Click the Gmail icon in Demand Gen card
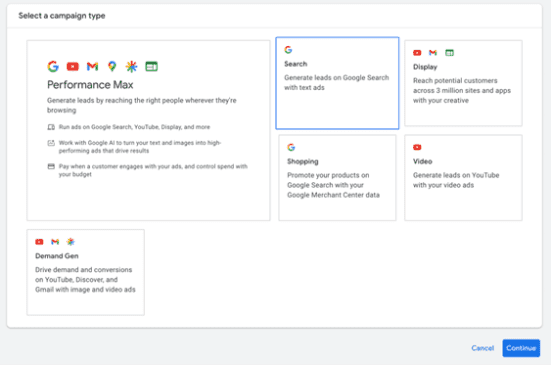Screen dimensions: 551x365 (55, 242)
